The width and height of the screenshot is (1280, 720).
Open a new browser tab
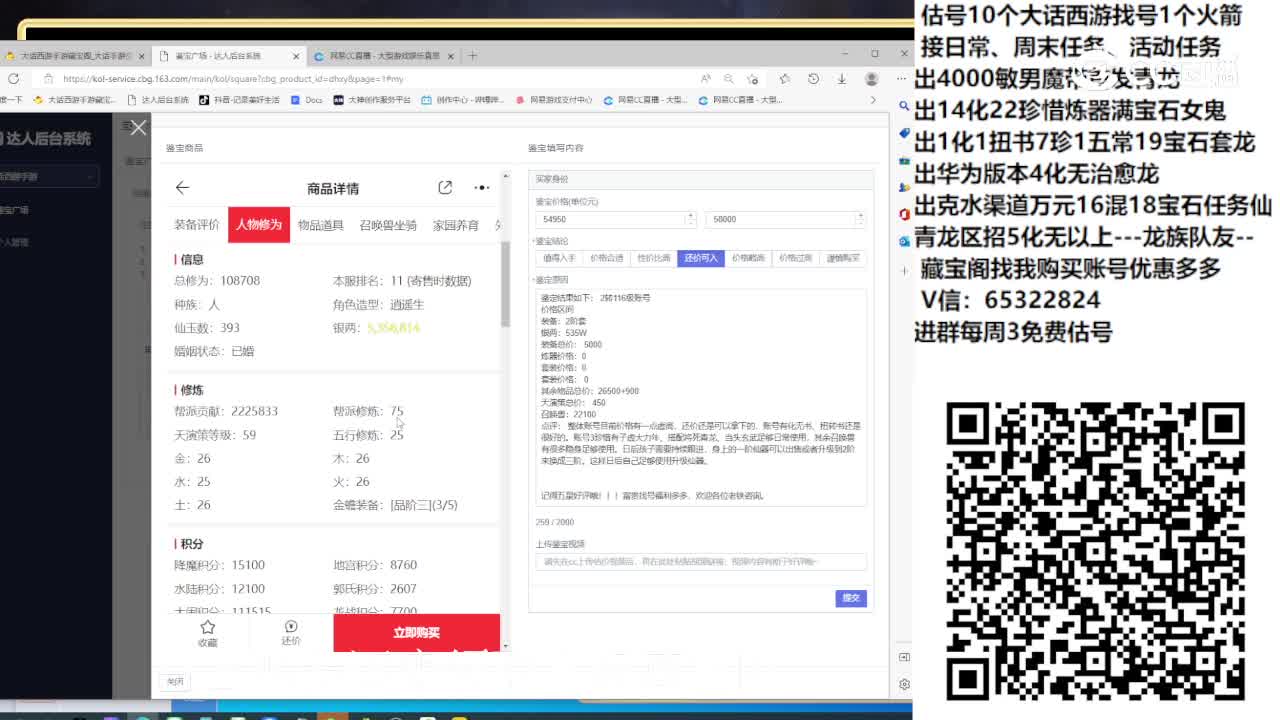[473, 56]
